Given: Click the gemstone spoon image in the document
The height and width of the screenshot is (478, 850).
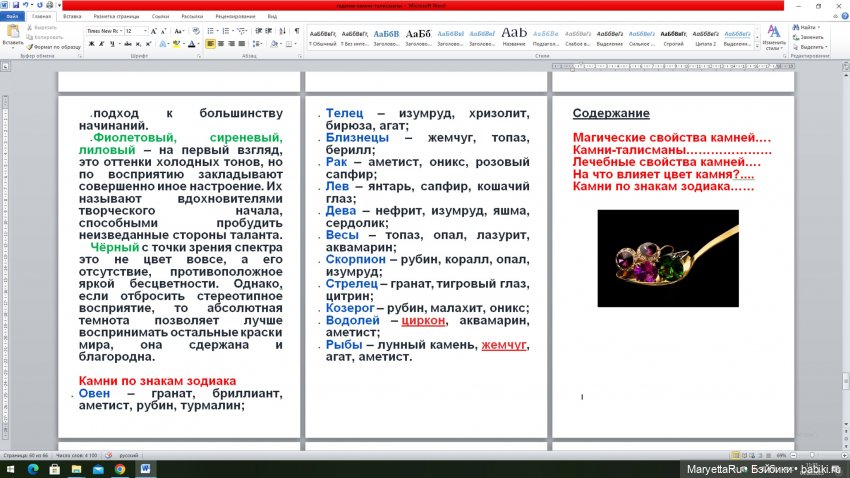Looking at the screenshot, I should point(667,258).
